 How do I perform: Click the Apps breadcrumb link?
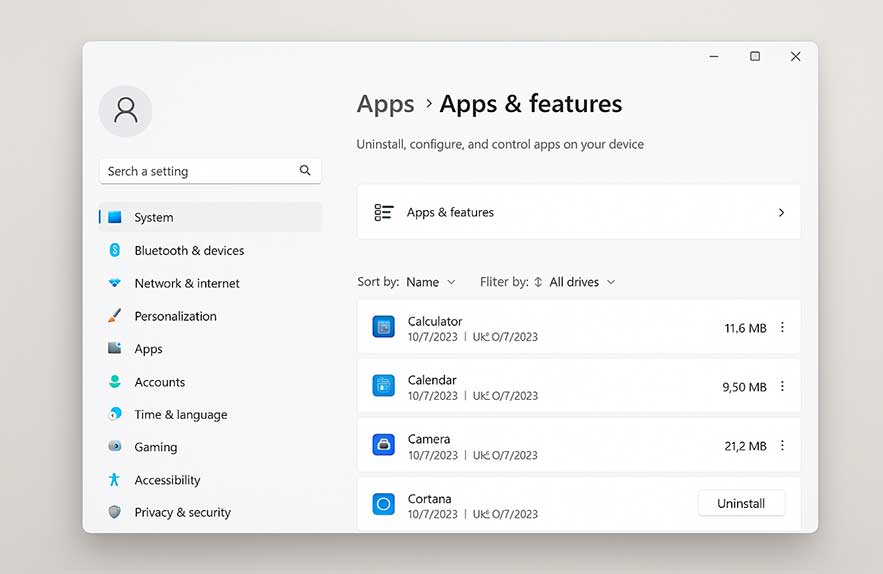385,104
